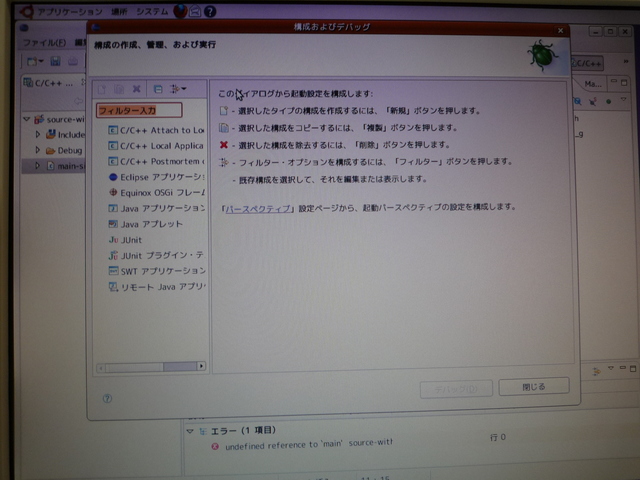
Task: Expand the Includes tree node
Action: point(38,134)
